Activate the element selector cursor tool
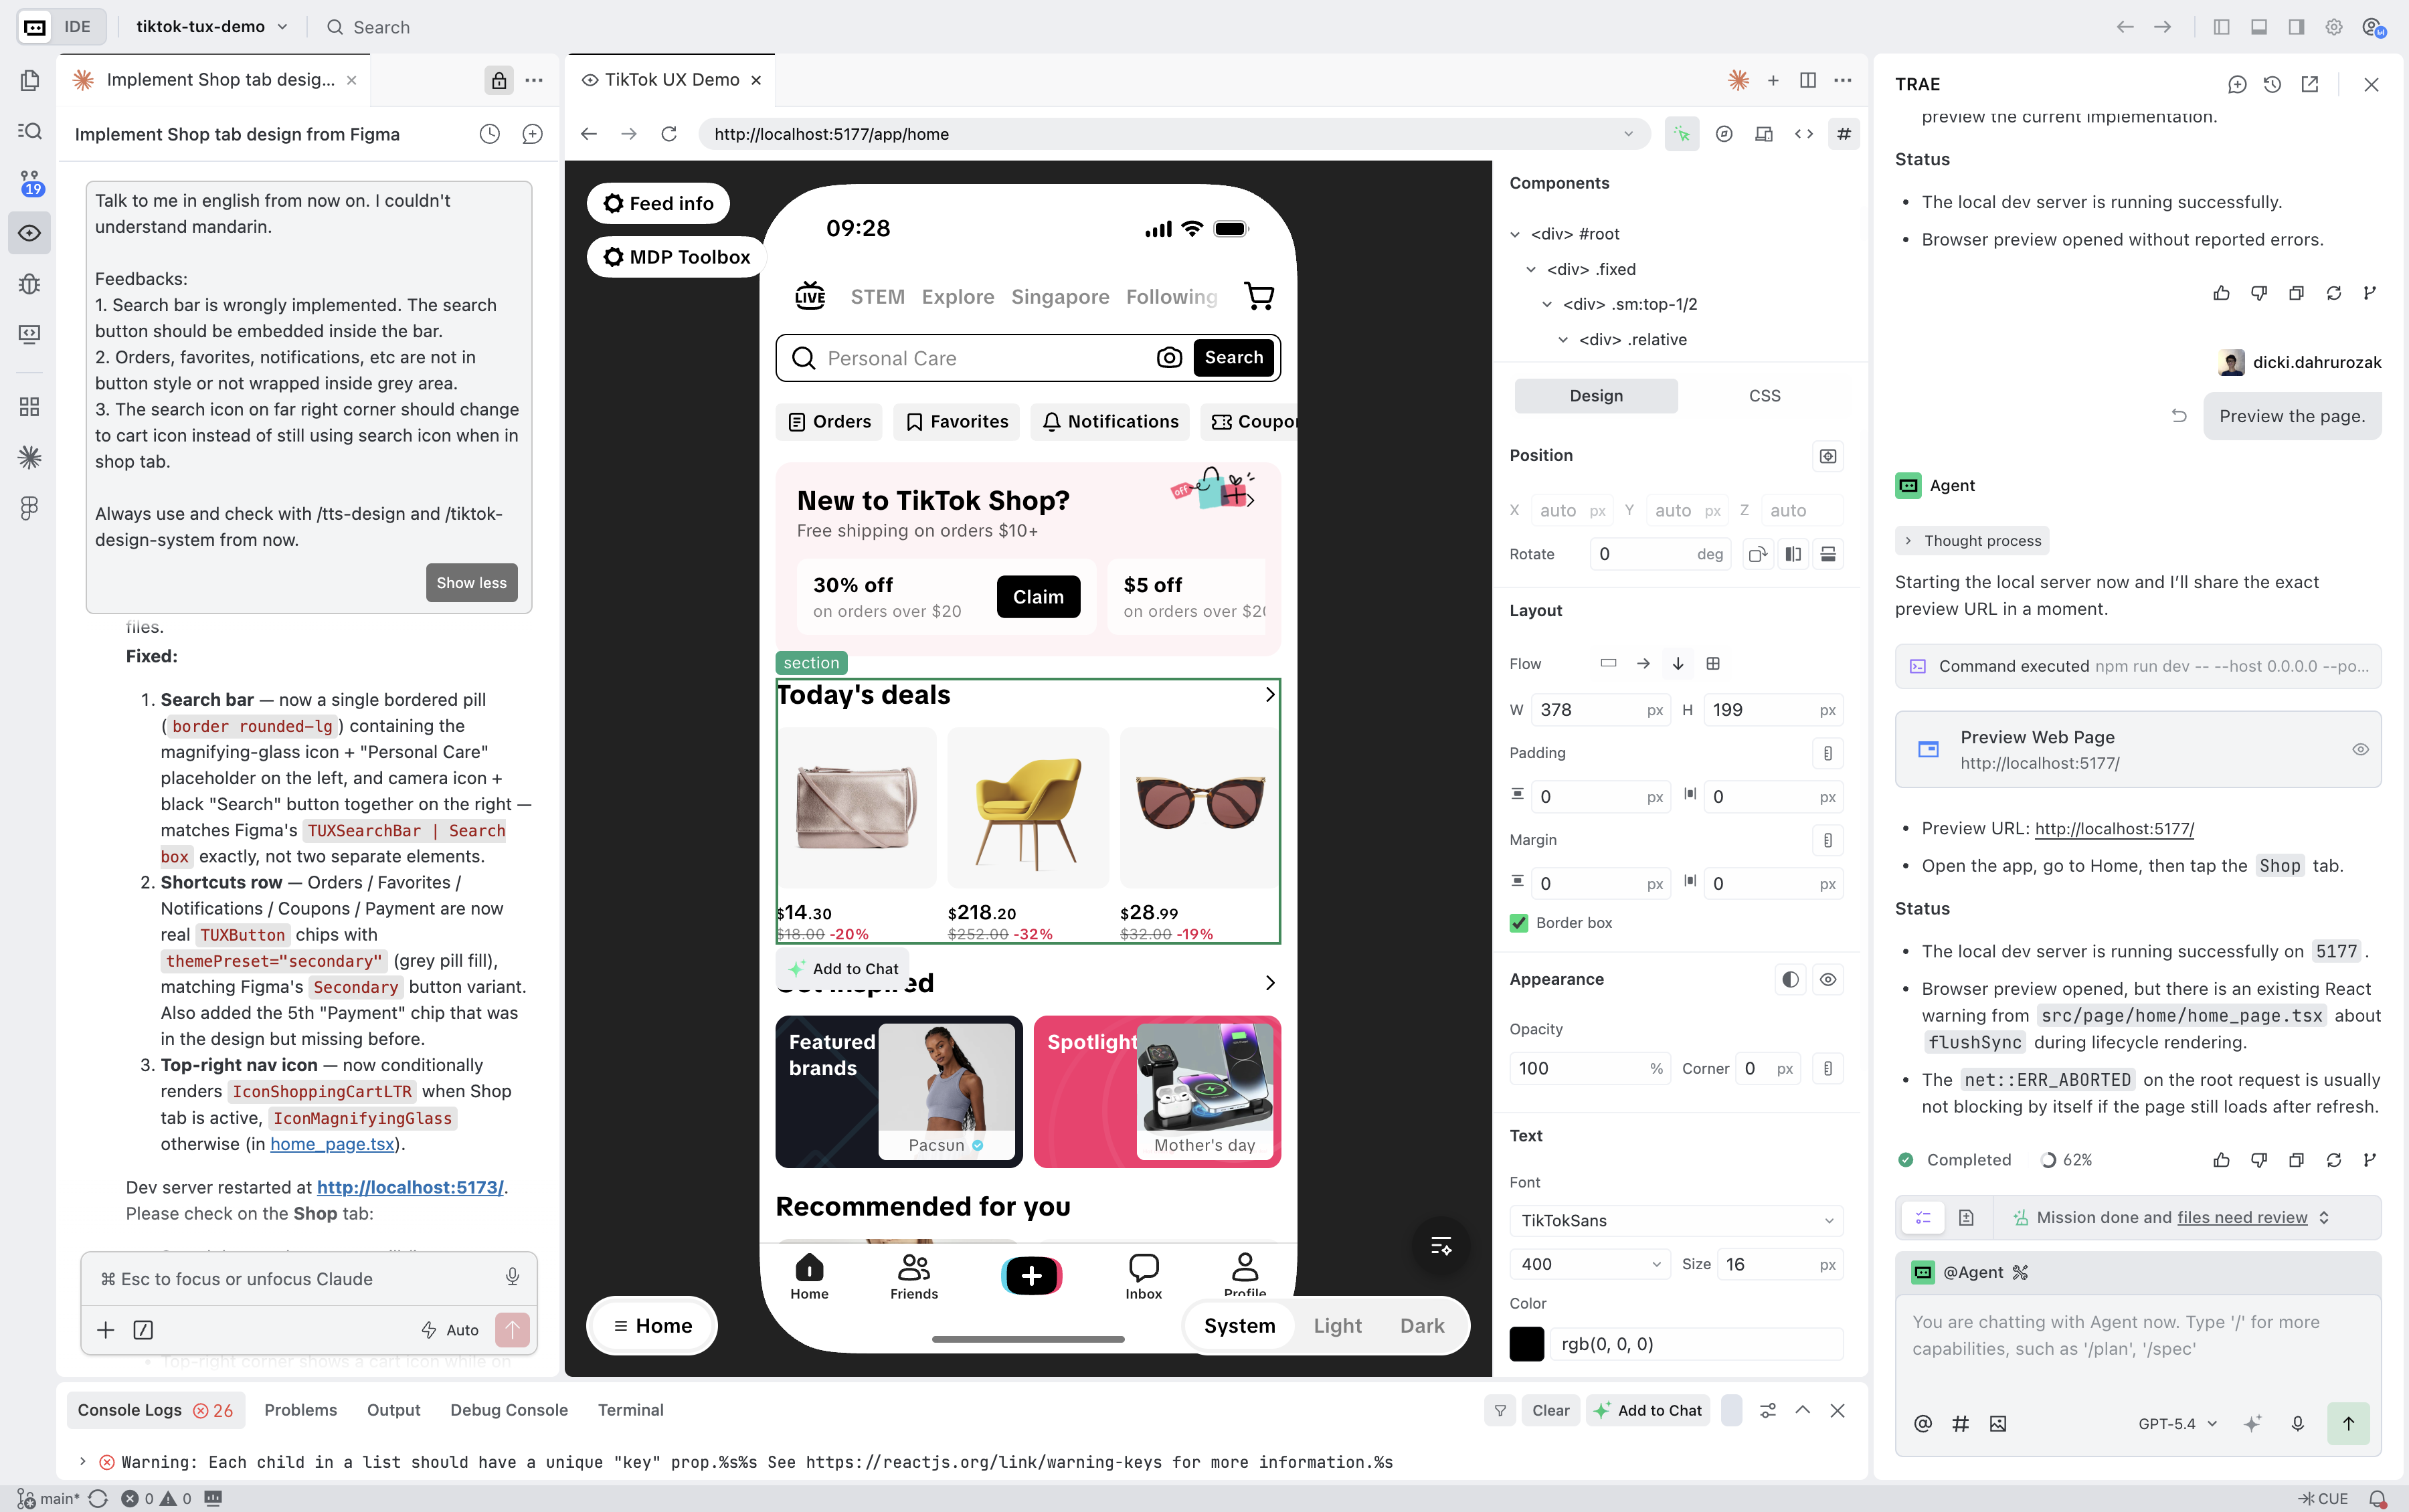 pyautogui.click(x=1682, y=134)
